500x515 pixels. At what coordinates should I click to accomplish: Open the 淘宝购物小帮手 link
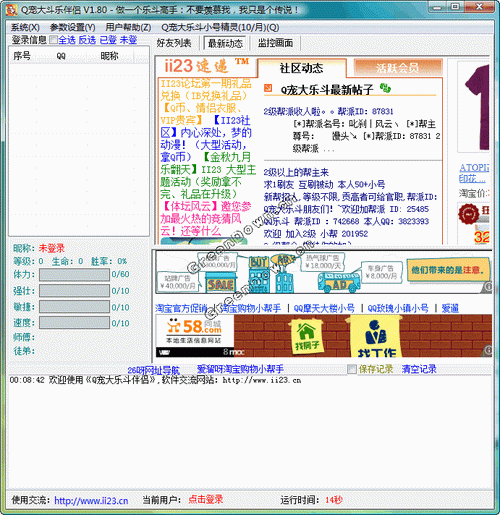250,308
